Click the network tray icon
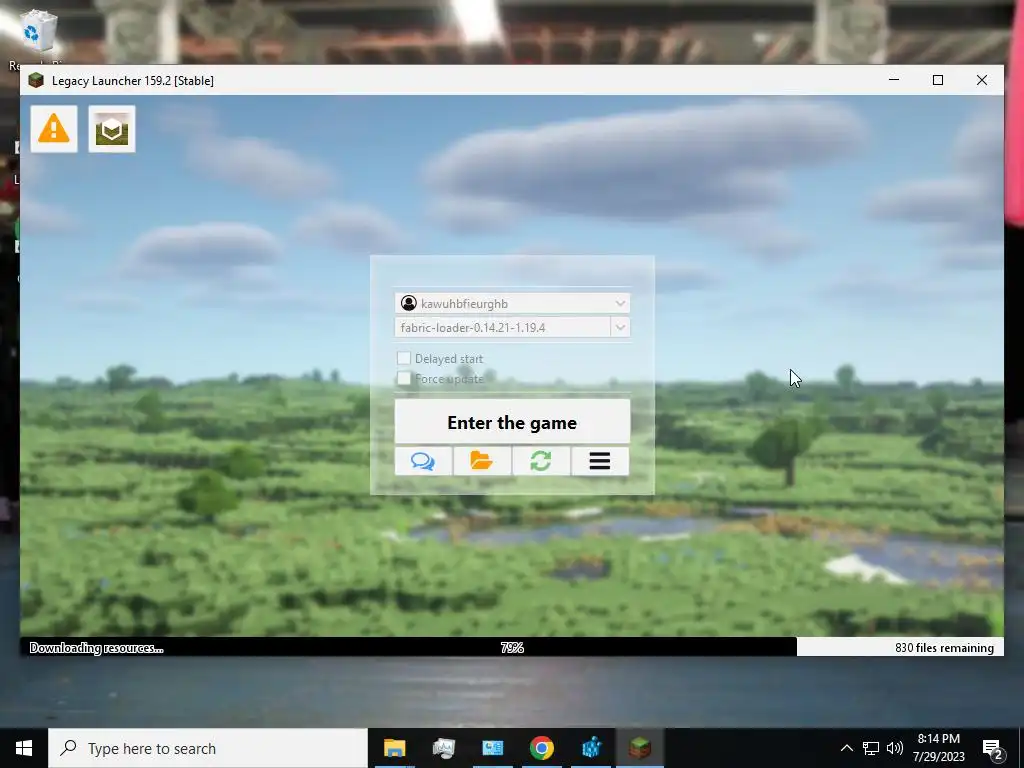Screen dimensions: 1024x768 pyautogui.click(x=871, y=748)
